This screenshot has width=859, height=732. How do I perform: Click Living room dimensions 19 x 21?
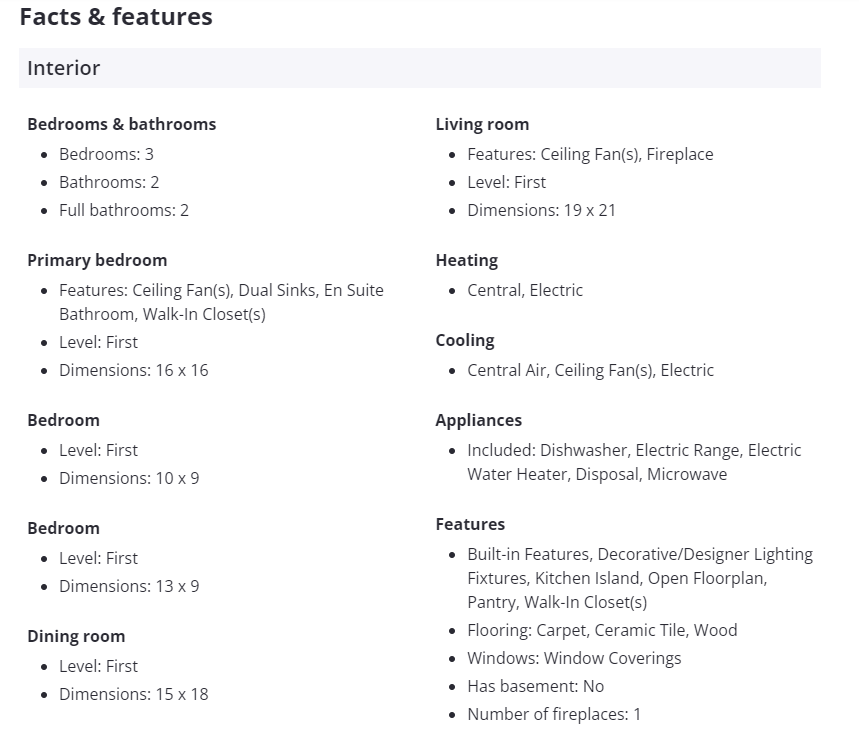[541, 210]
